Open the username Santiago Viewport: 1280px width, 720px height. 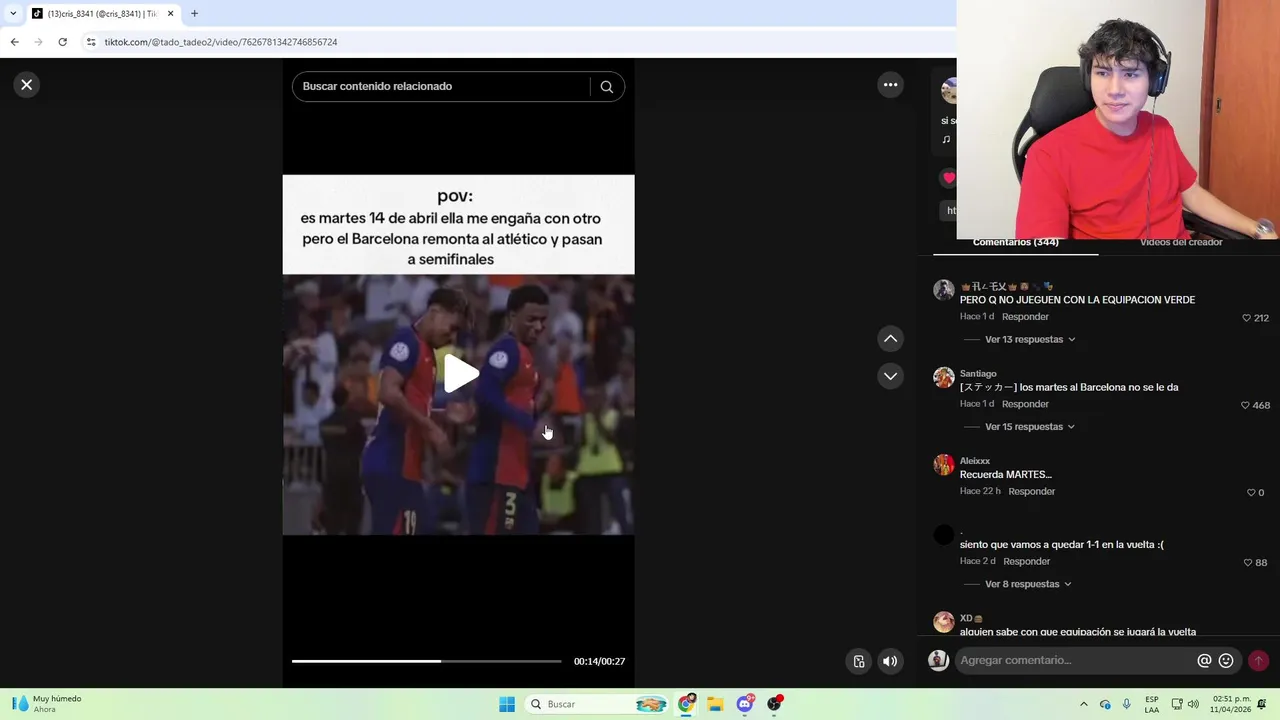978,373
